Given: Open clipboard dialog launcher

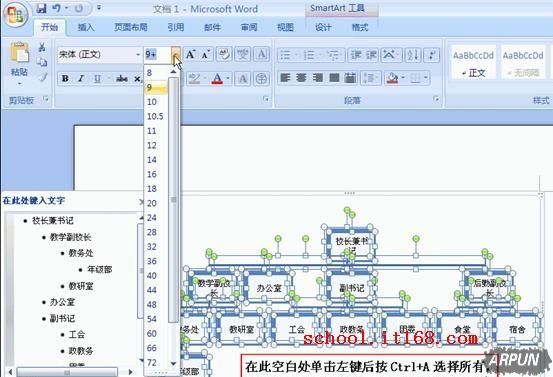Looking at the screenshot, I should [x=46, y=99].
